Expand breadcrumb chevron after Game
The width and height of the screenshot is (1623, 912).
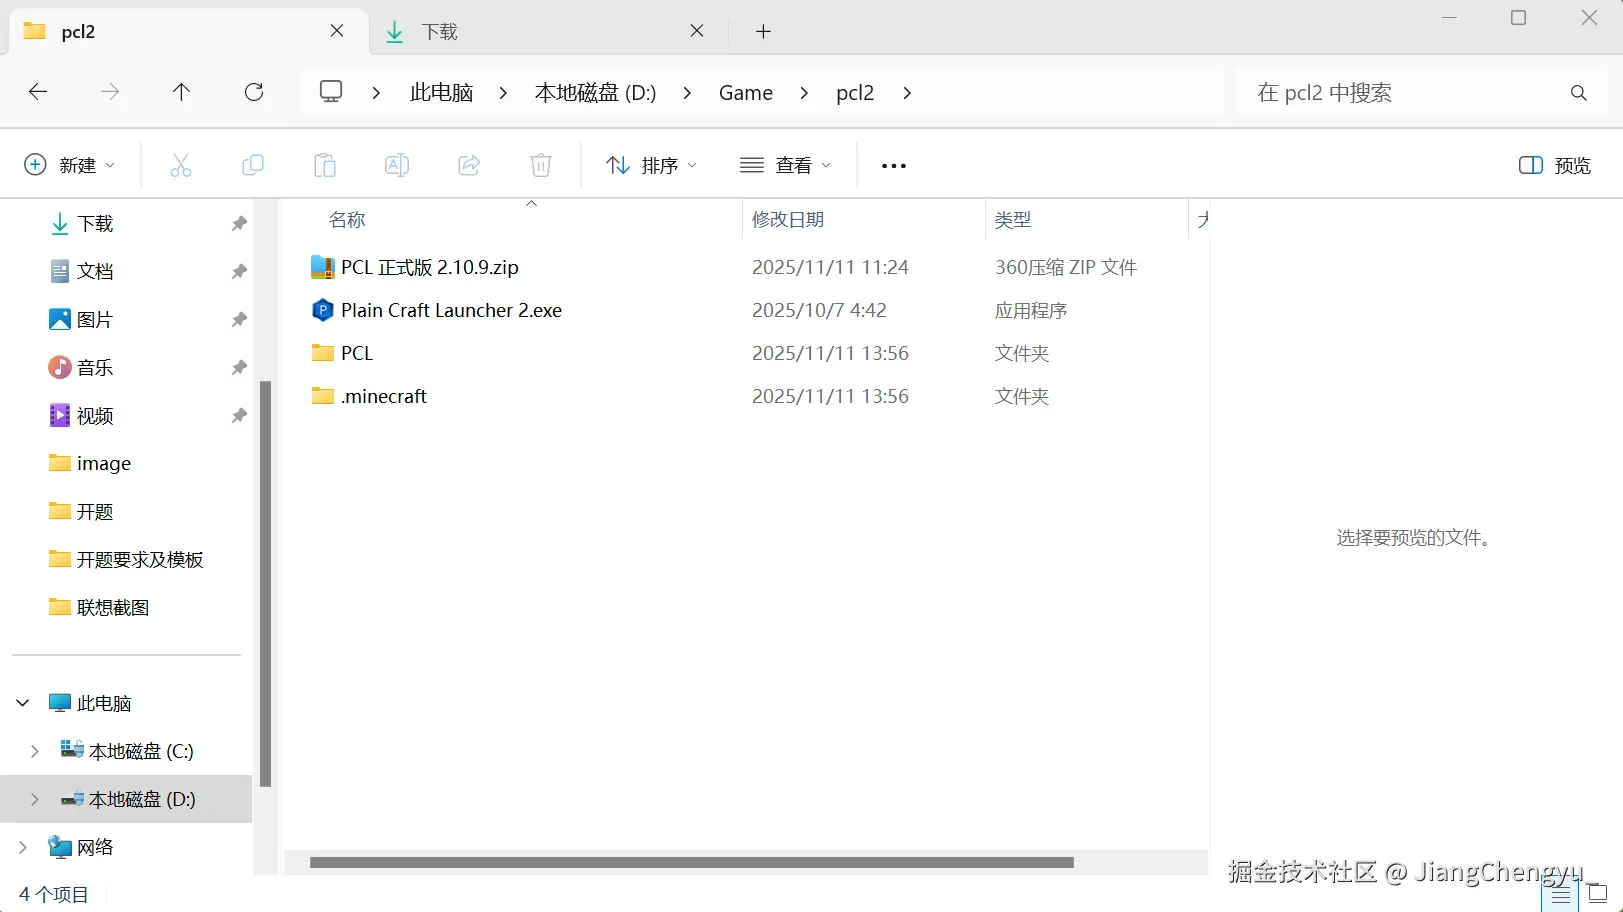pos(804,93)
